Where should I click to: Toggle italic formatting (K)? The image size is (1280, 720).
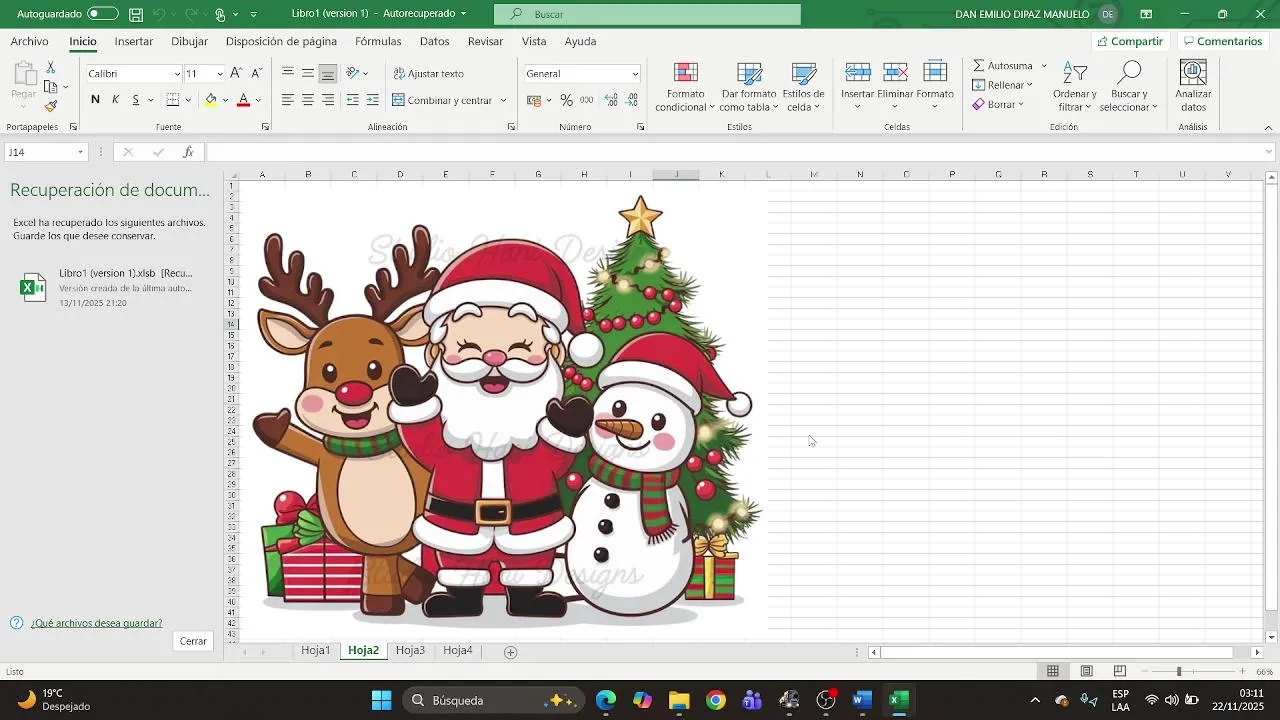click(x=115, y=100)
